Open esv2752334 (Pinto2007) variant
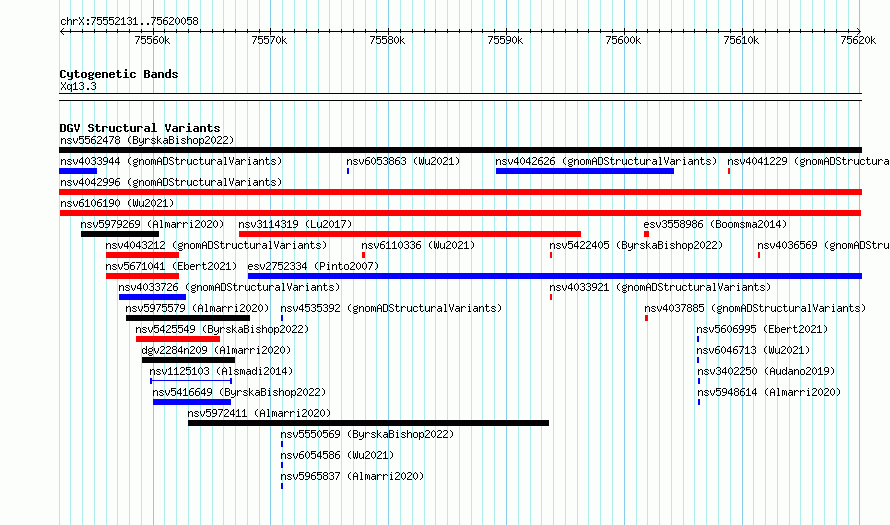 [313, 266]
